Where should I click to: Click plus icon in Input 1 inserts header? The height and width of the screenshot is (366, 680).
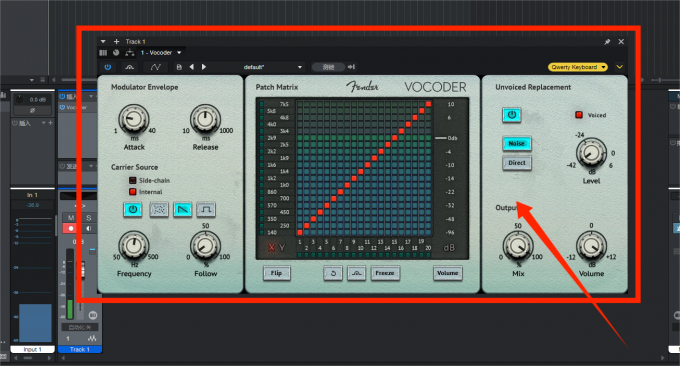[50, 123]
